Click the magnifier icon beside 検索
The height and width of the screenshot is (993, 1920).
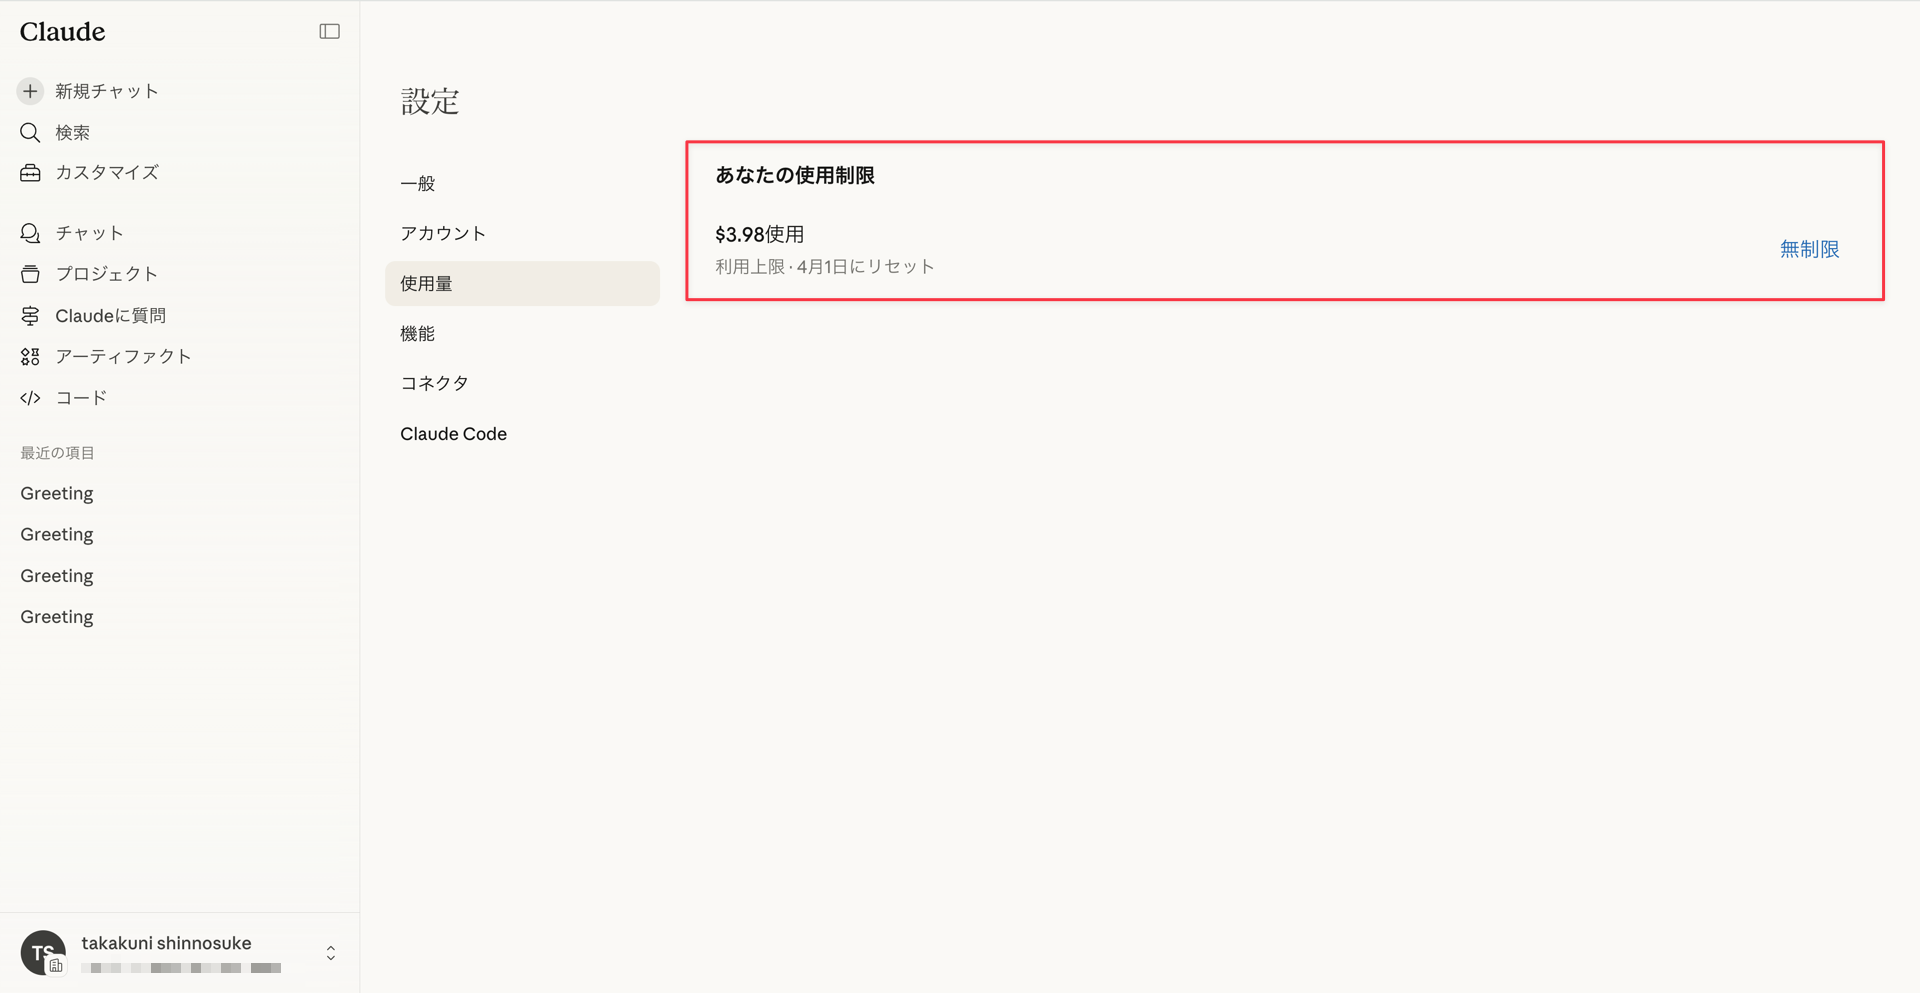(30, 132)
